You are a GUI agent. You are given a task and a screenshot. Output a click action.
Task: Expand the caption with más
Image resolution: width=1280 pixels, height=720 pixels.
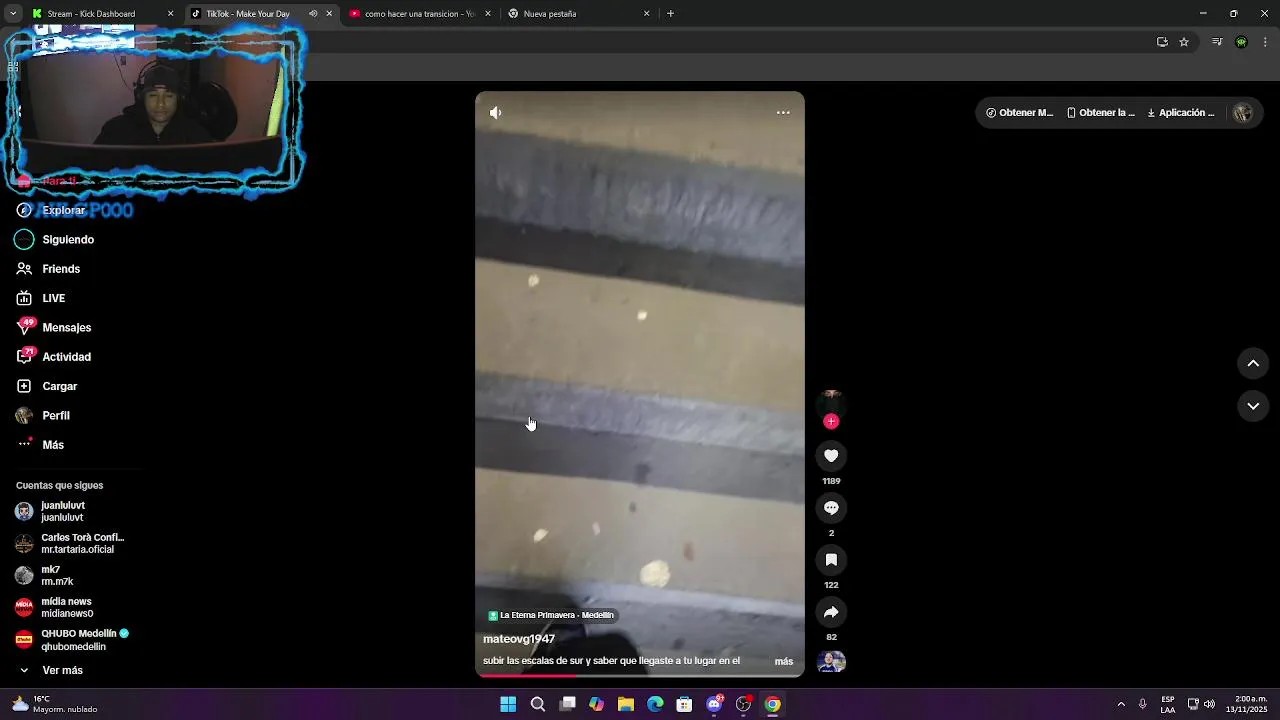pos(784,662)
